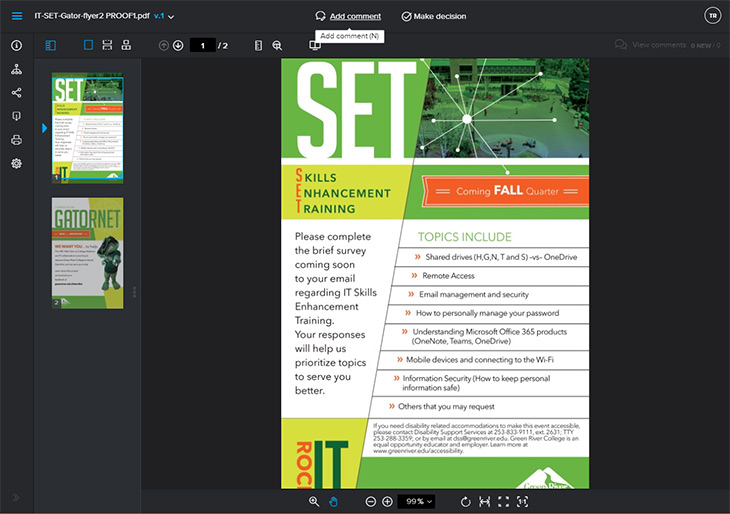This screenshot has width=730, height=514.
Task: Click the thumbnail panel resize handle
Action: (x=135, y=292)
